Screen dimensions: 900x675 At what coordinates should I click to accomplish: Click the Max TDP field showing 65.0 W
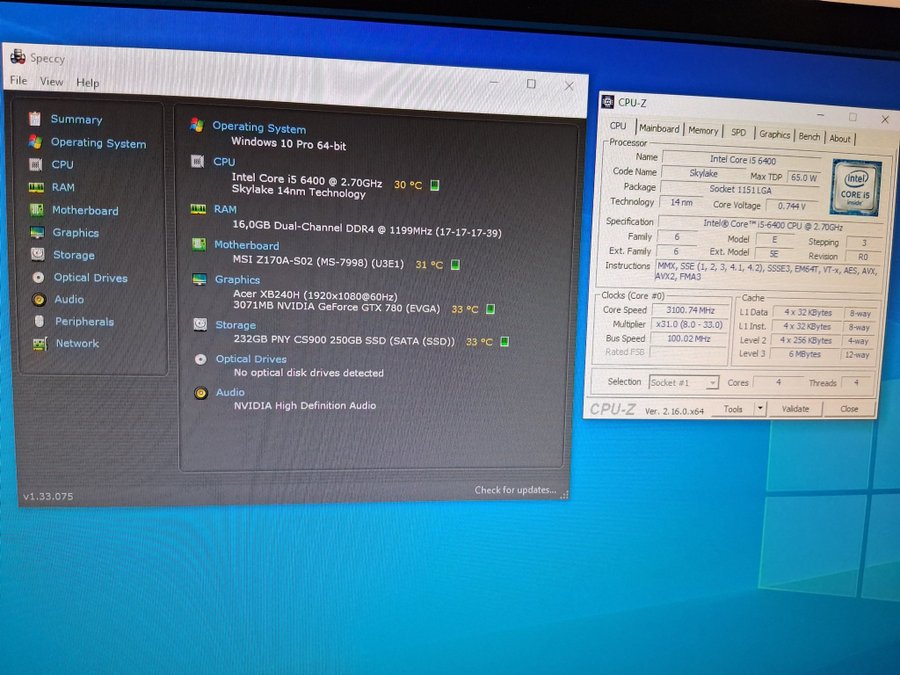[804, 177]
